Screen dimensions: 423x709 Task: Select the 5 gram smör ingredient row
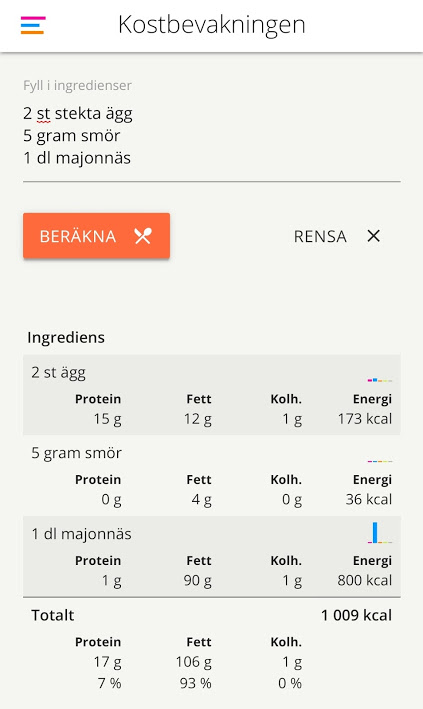212,476
